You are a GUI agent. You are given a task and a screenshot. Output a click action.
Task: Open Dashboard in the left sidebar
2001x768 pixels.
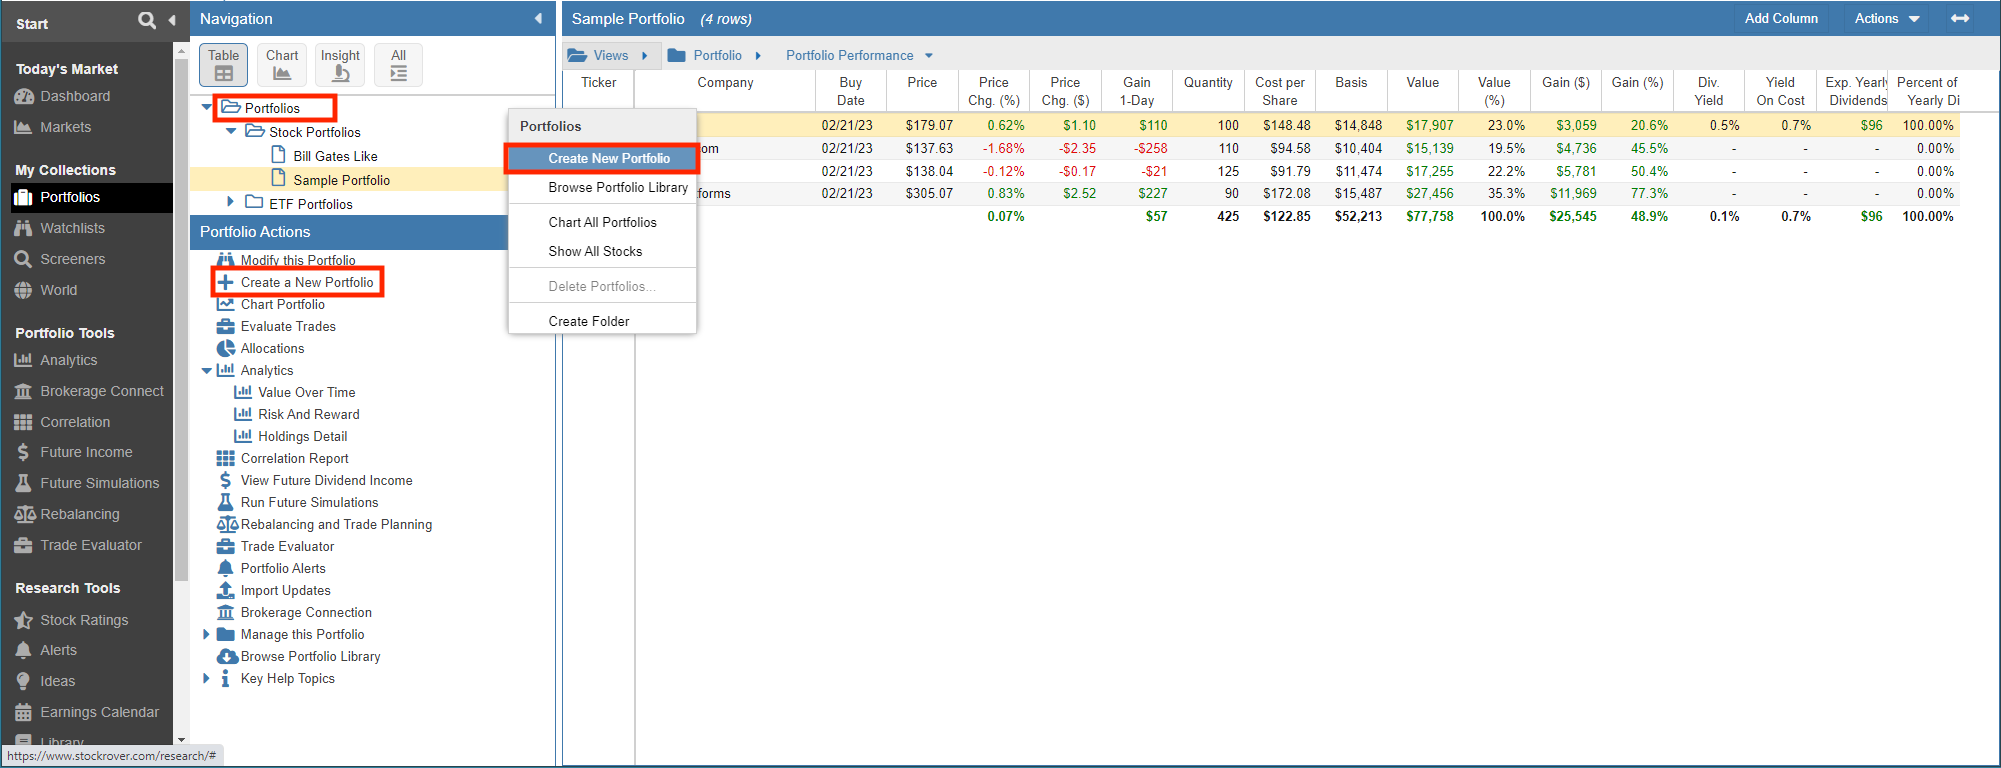point(75,96)
